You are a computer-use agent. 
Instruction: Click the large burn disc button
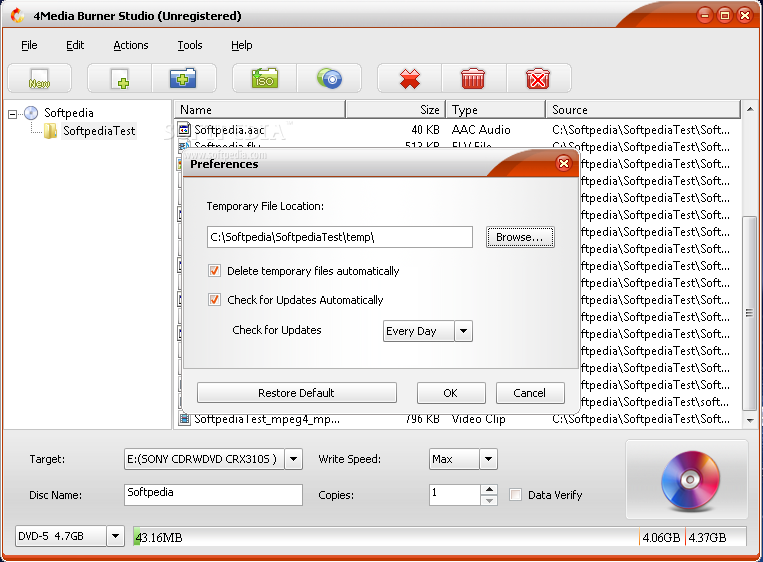tap(687, 480)
